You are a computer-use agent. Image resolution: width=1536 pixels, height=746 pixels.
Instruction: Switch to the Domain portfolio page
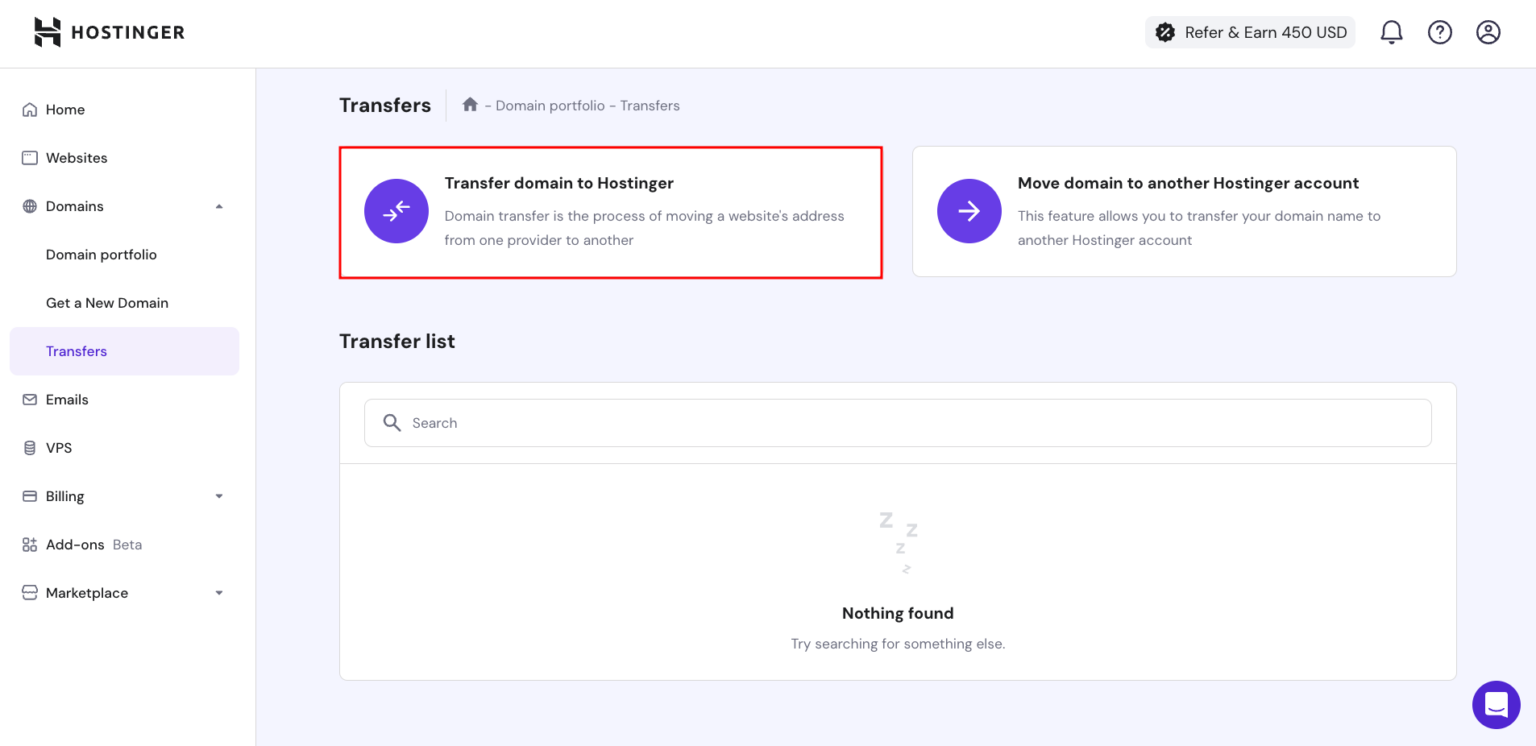[101, 254]
